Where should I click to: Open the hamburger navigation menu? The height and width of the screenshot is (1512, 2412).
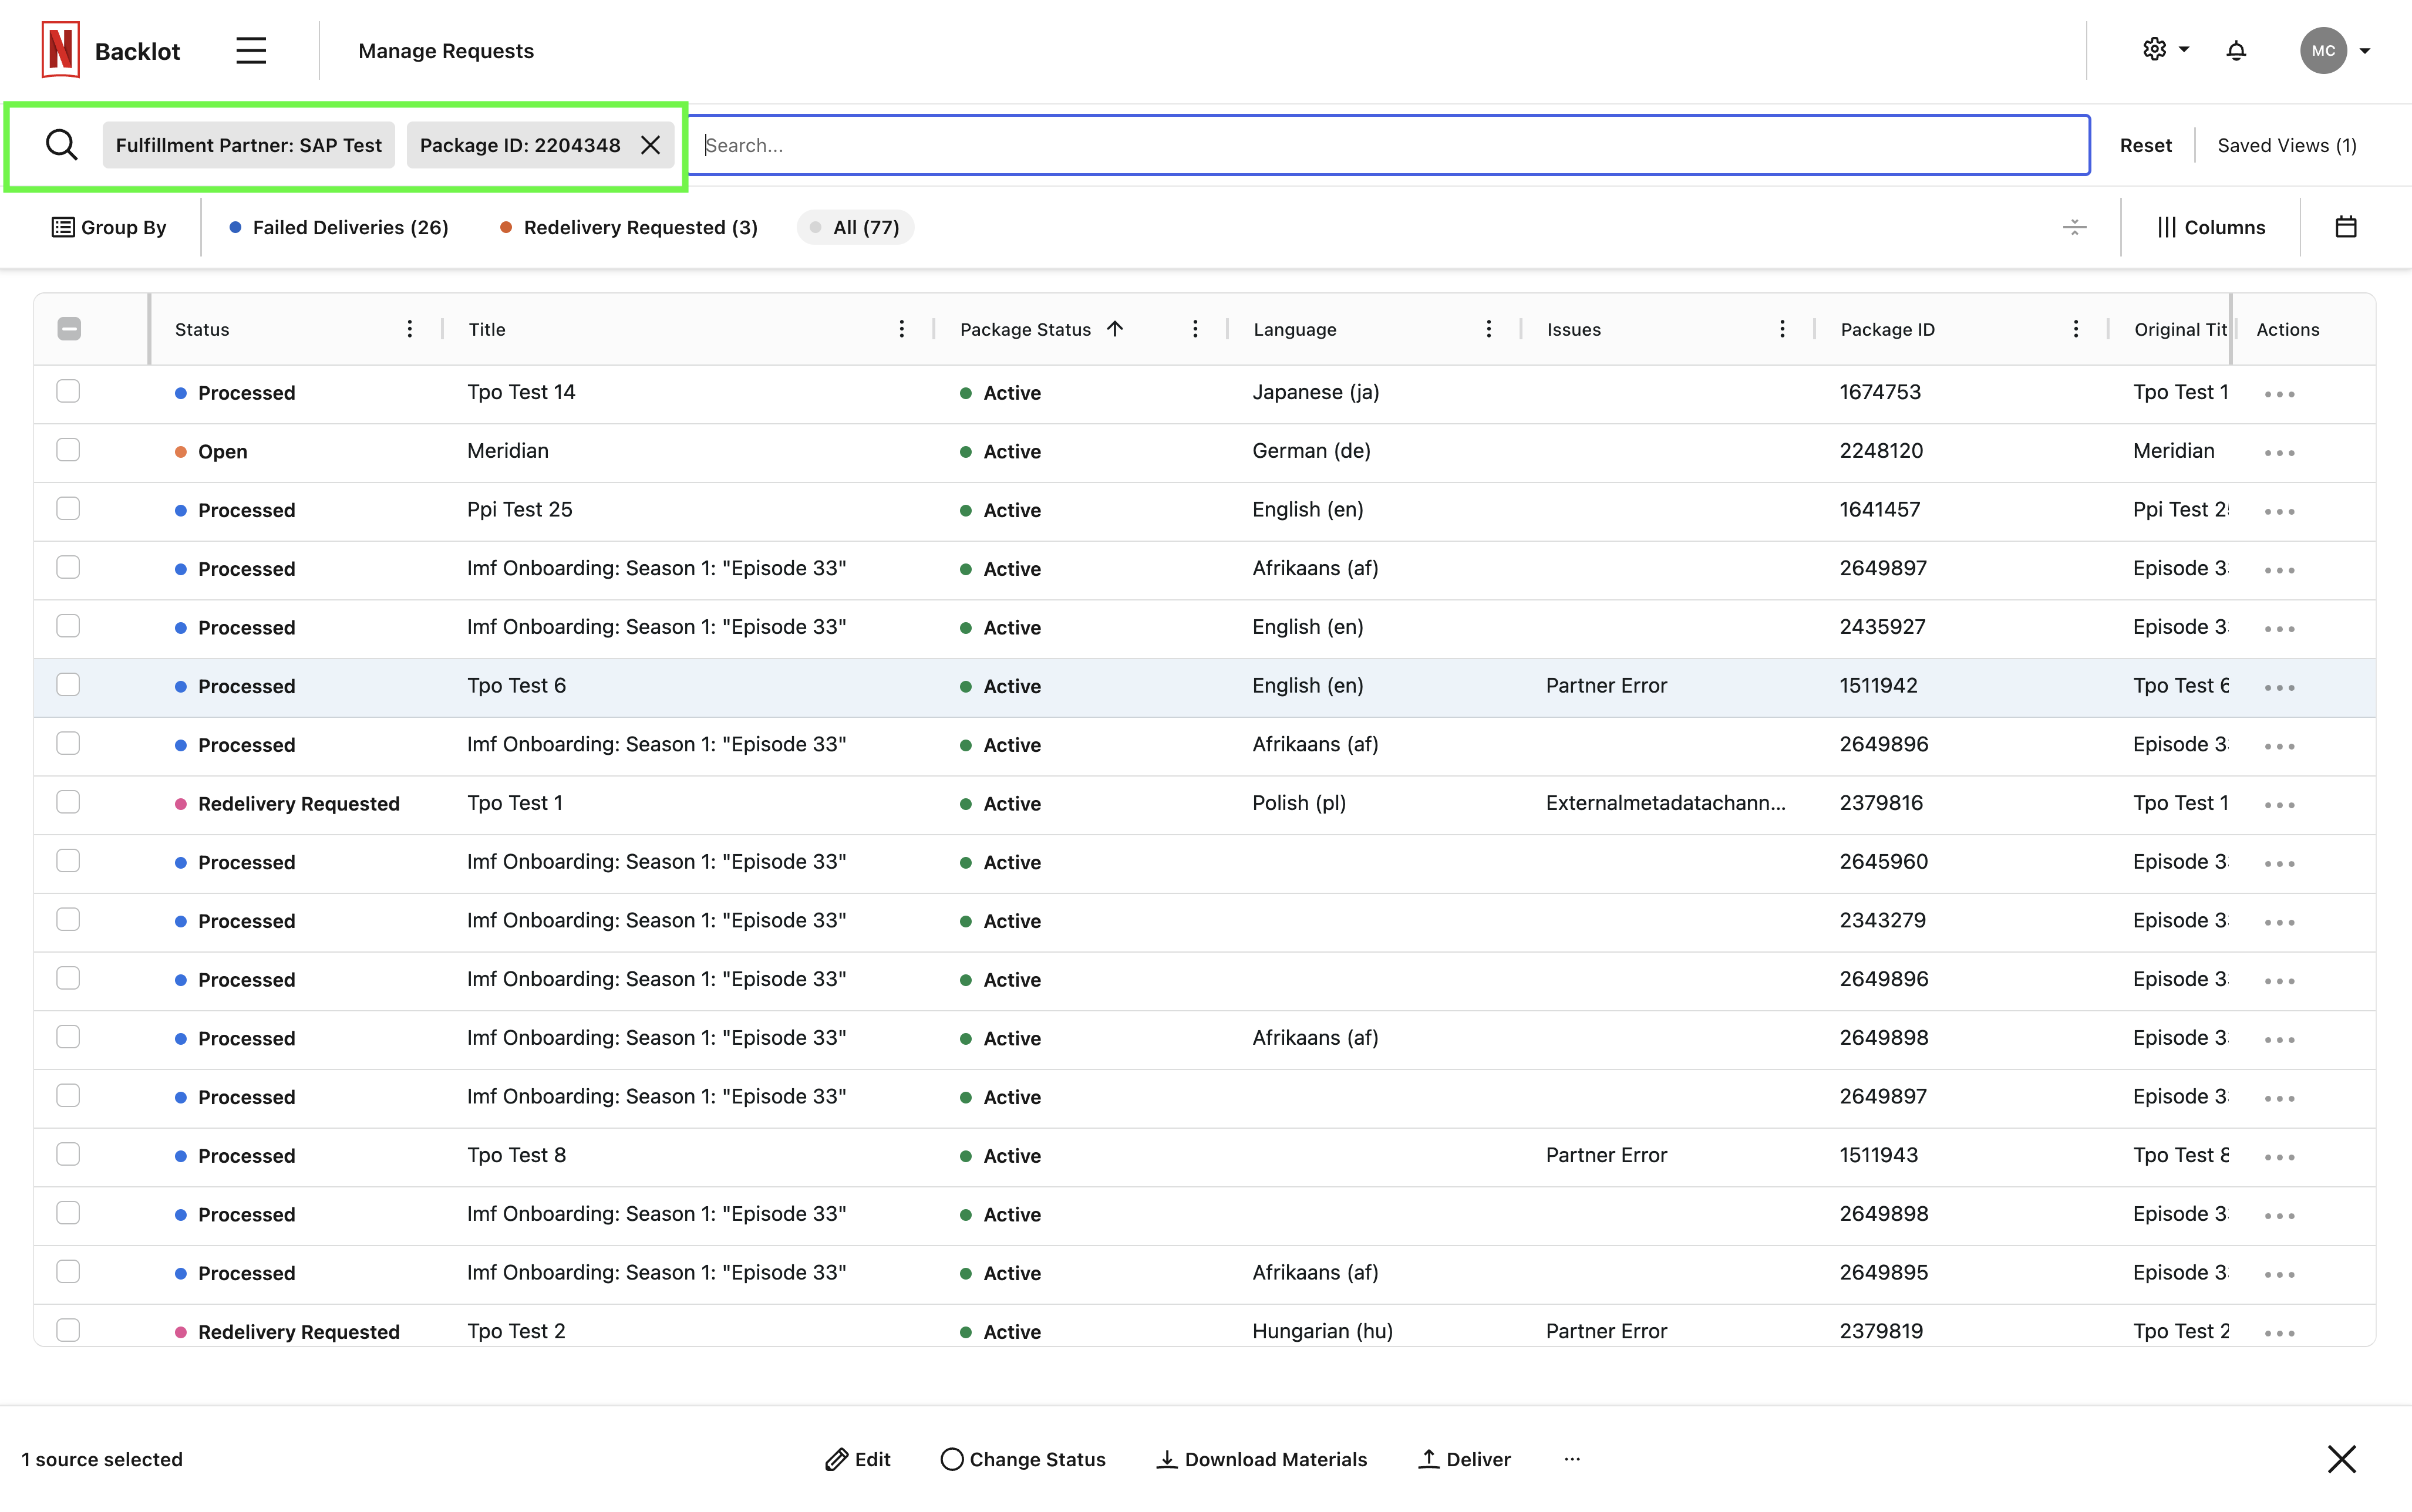251,50
